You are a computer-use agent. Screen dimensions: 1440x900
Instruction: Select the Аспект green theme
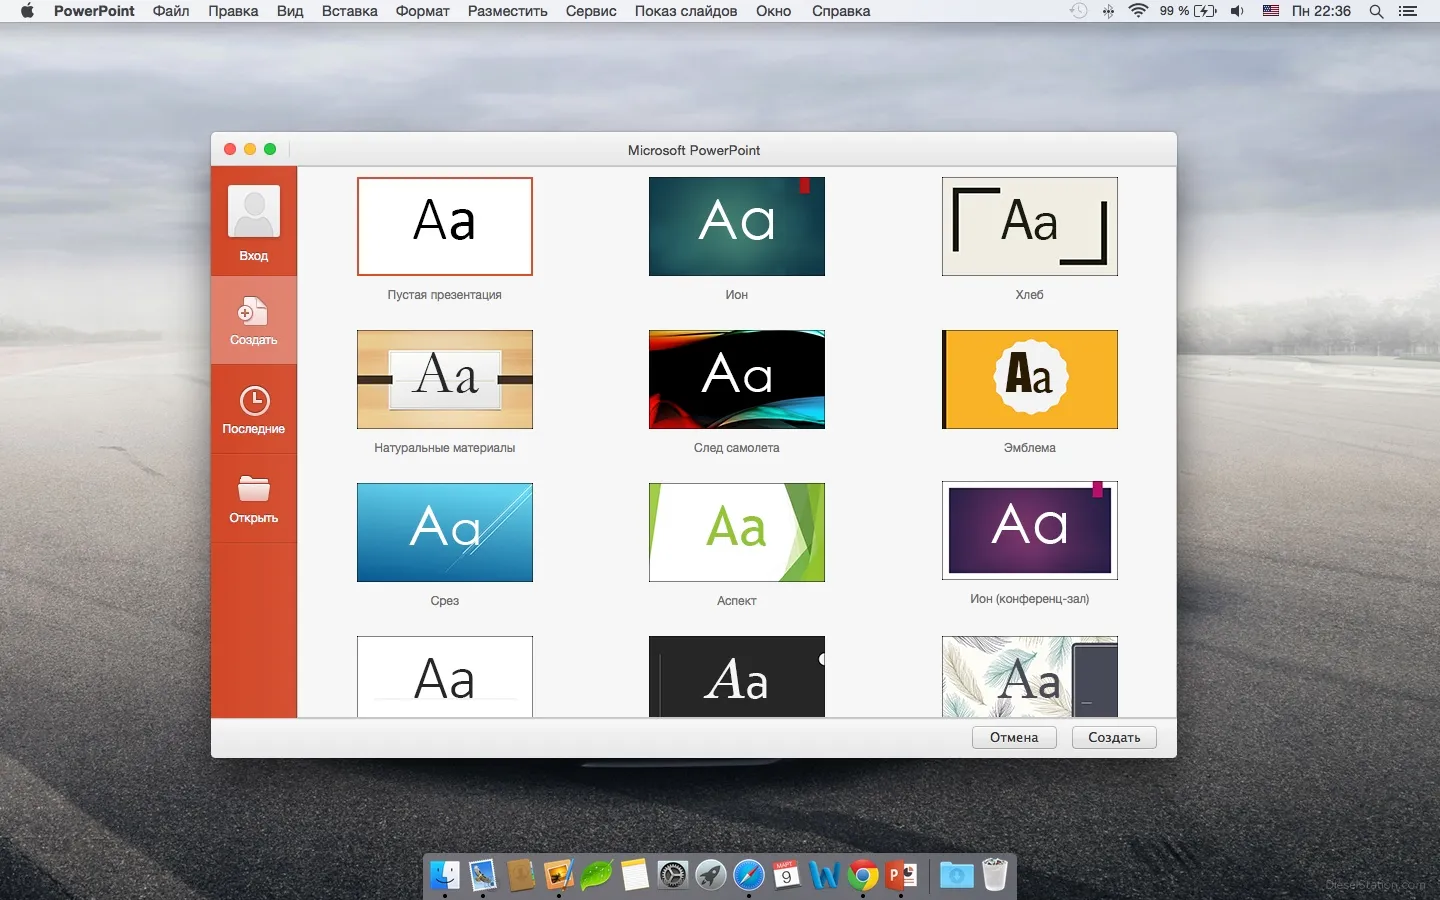[737, 532]
